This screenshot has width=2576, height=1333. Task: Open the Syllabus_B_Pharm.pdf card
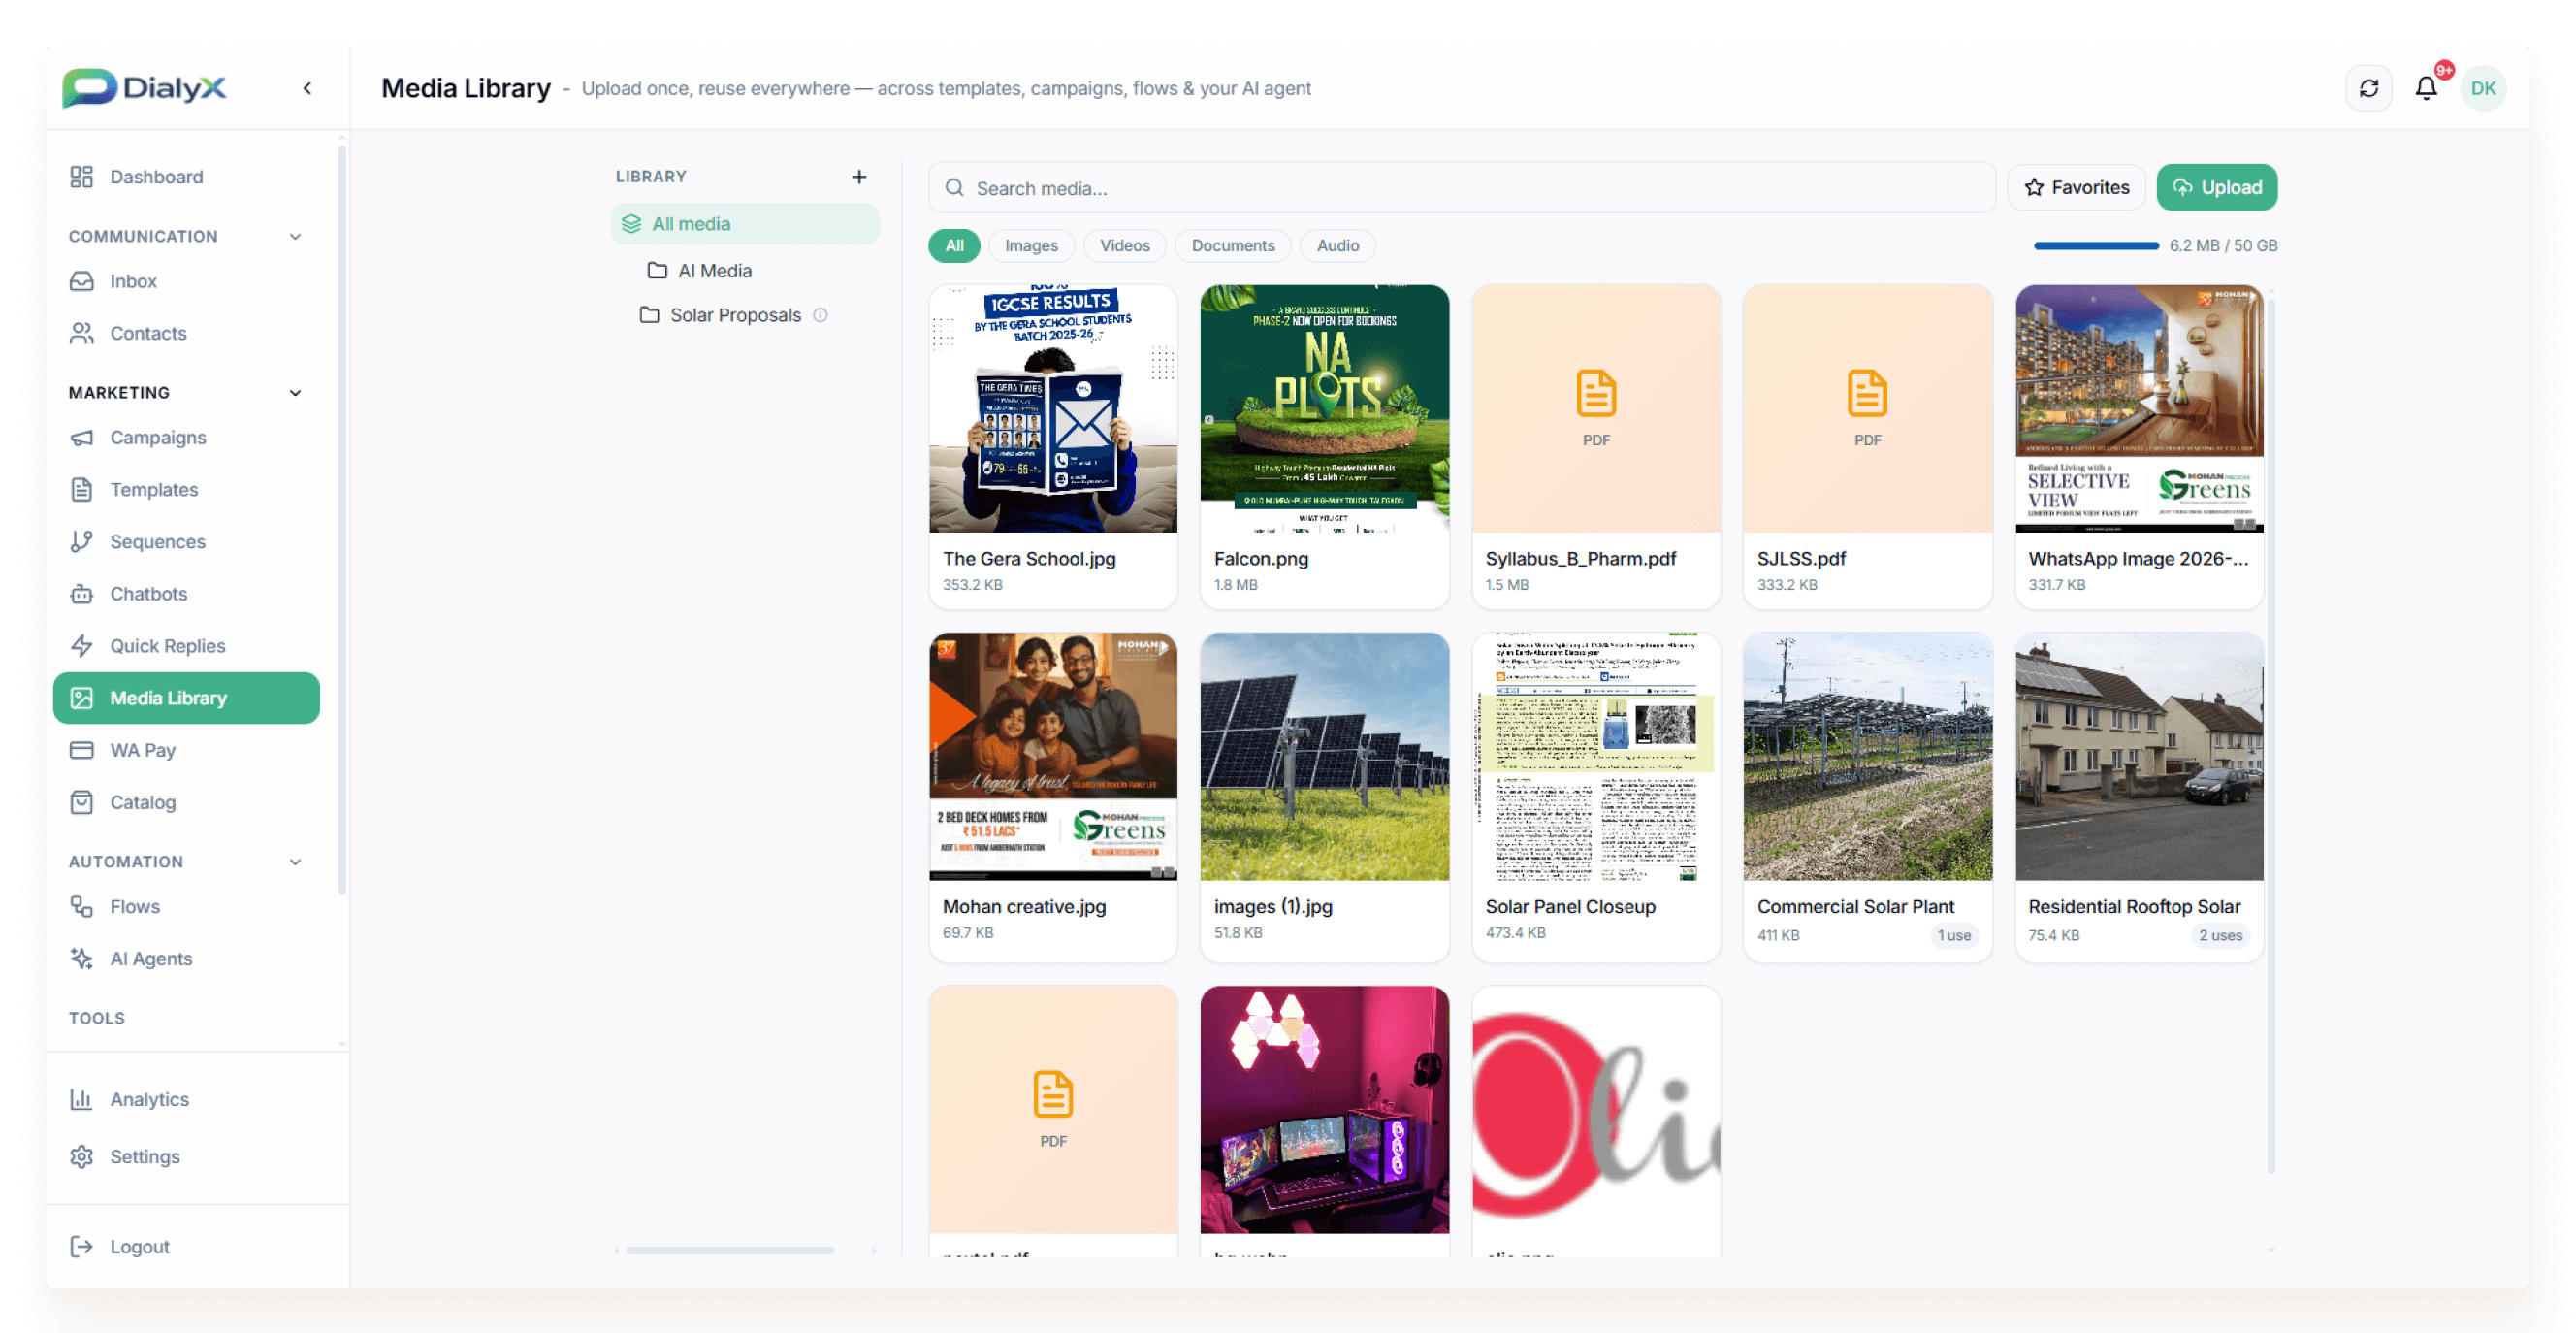click(1595, 446)
